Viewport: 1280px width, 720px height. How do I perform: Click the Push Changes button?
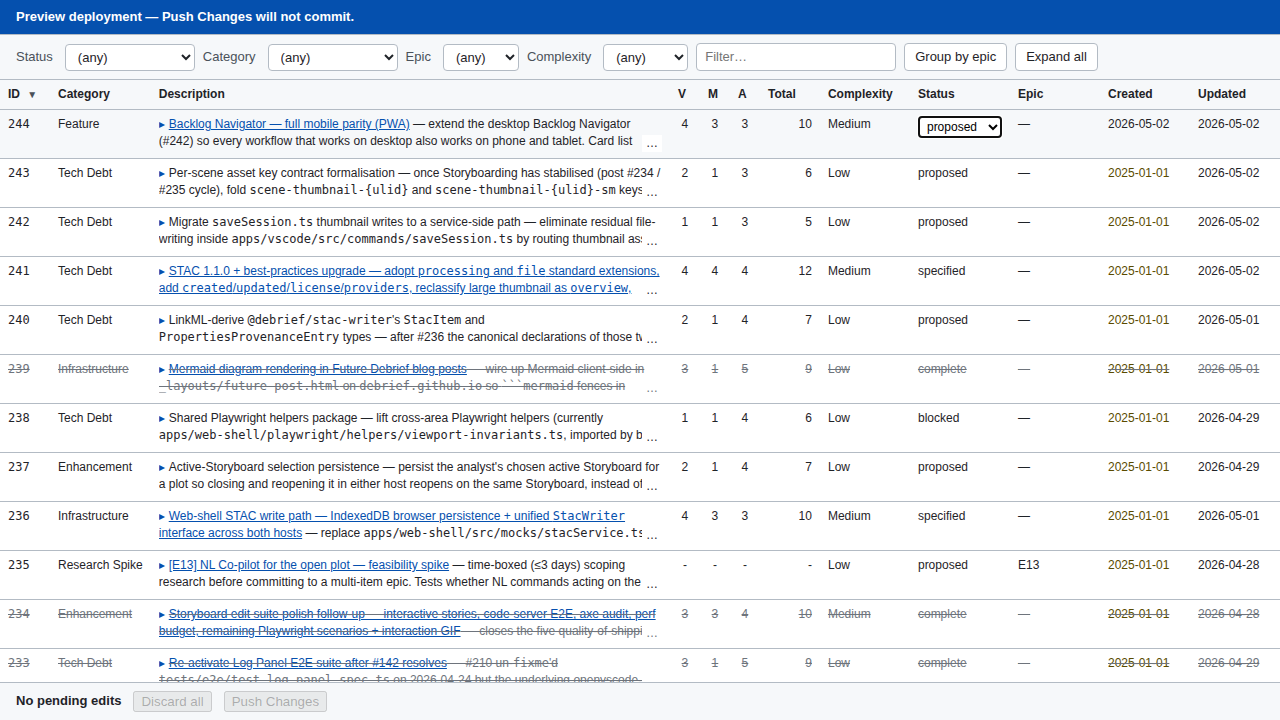[x=275, y=701]
